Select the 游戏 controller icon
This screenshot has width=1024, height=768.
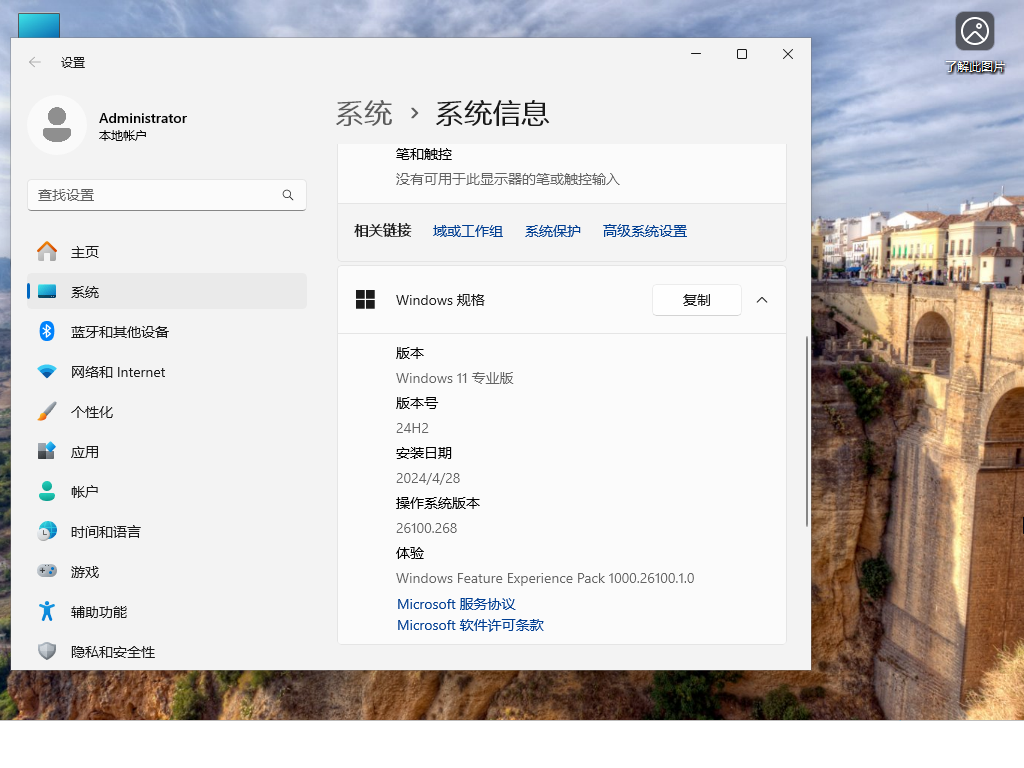tap(46, 571)
